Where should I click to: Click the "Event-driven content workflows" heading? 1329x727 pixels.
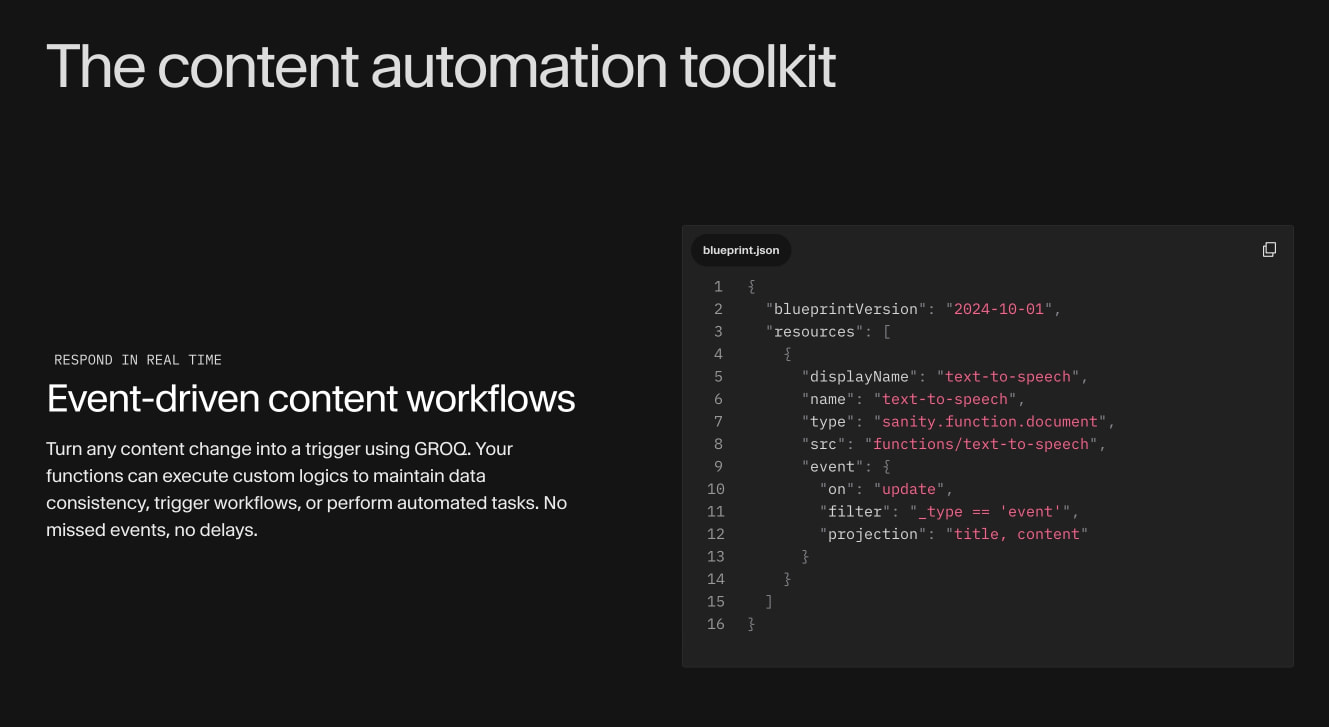(x=311, y=398)
